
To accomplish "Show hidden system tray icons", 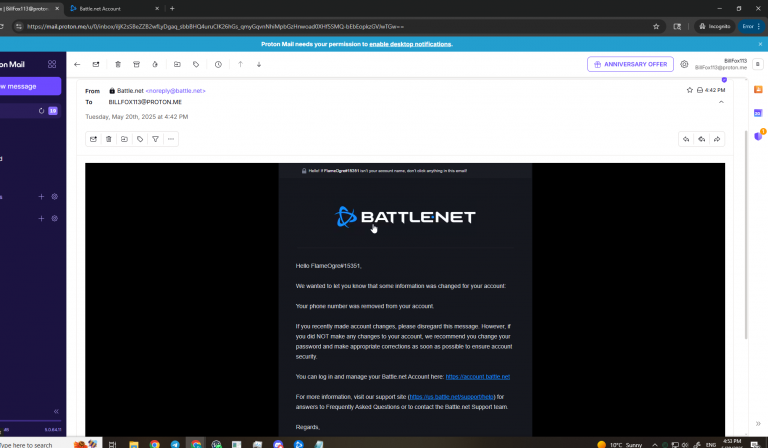I will click(654, 445).
